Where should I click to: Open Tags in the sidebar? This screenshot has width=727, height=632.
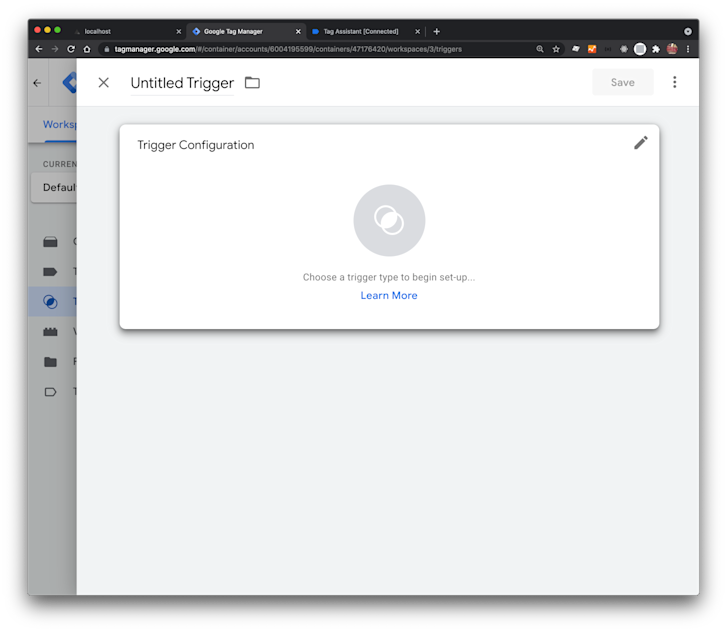tap(53, 272)
